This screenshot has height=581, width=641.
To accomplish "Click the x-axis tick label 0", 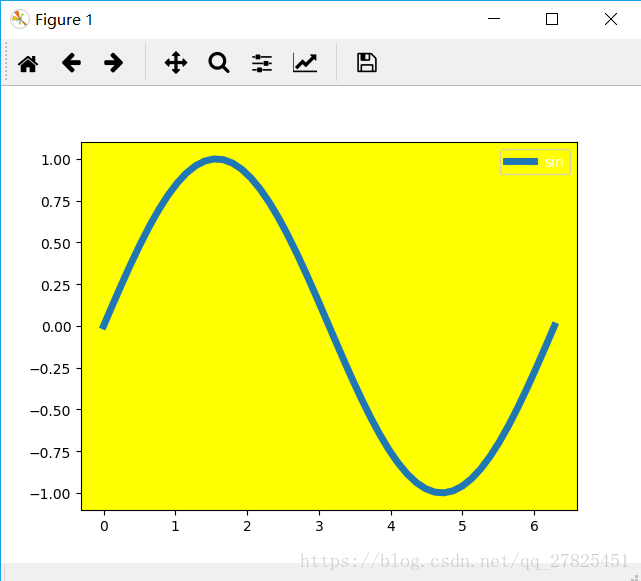I will pos(104,526).
